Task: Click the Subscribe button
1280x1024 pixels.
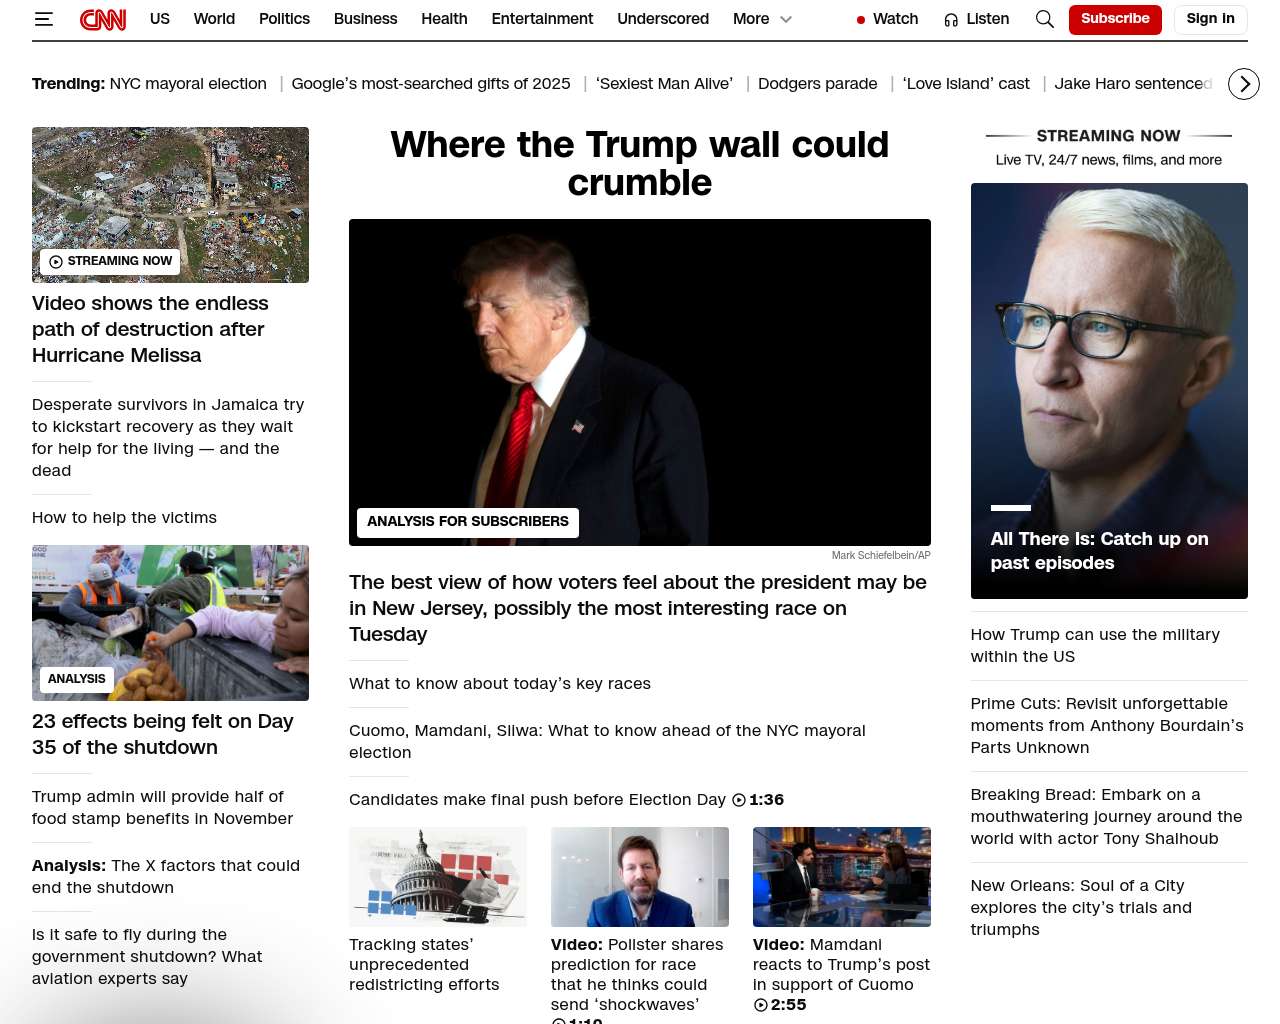Action: click(1115, 19)
